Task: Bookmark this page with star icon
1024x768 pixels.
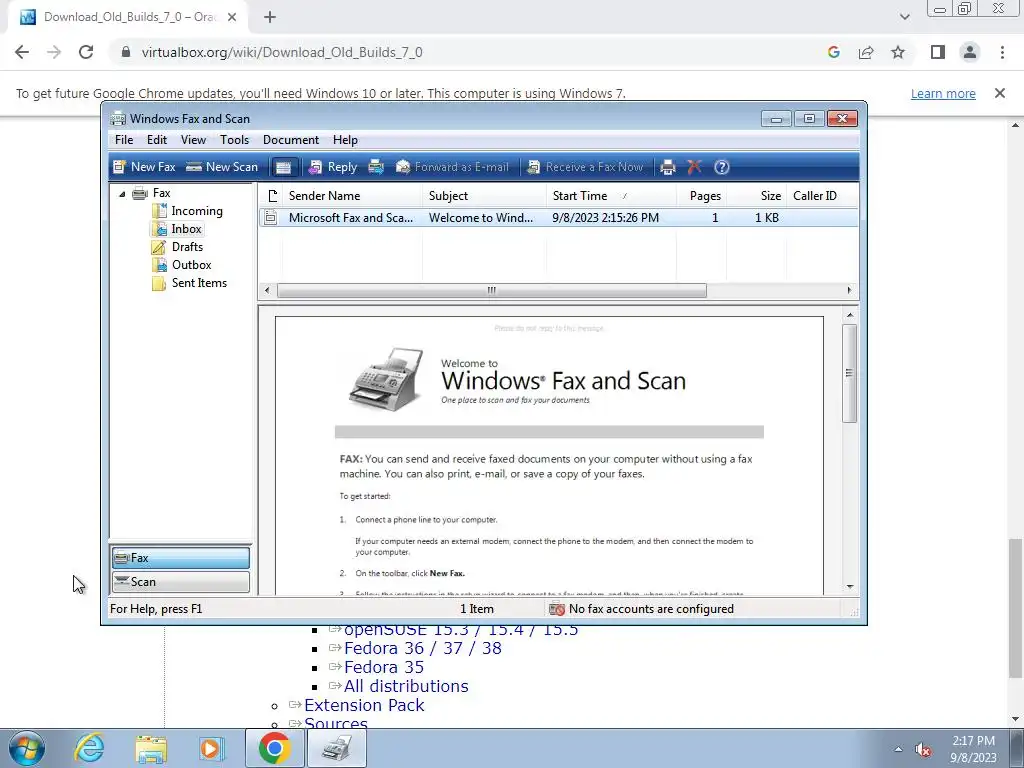Action: pos(898,52)
